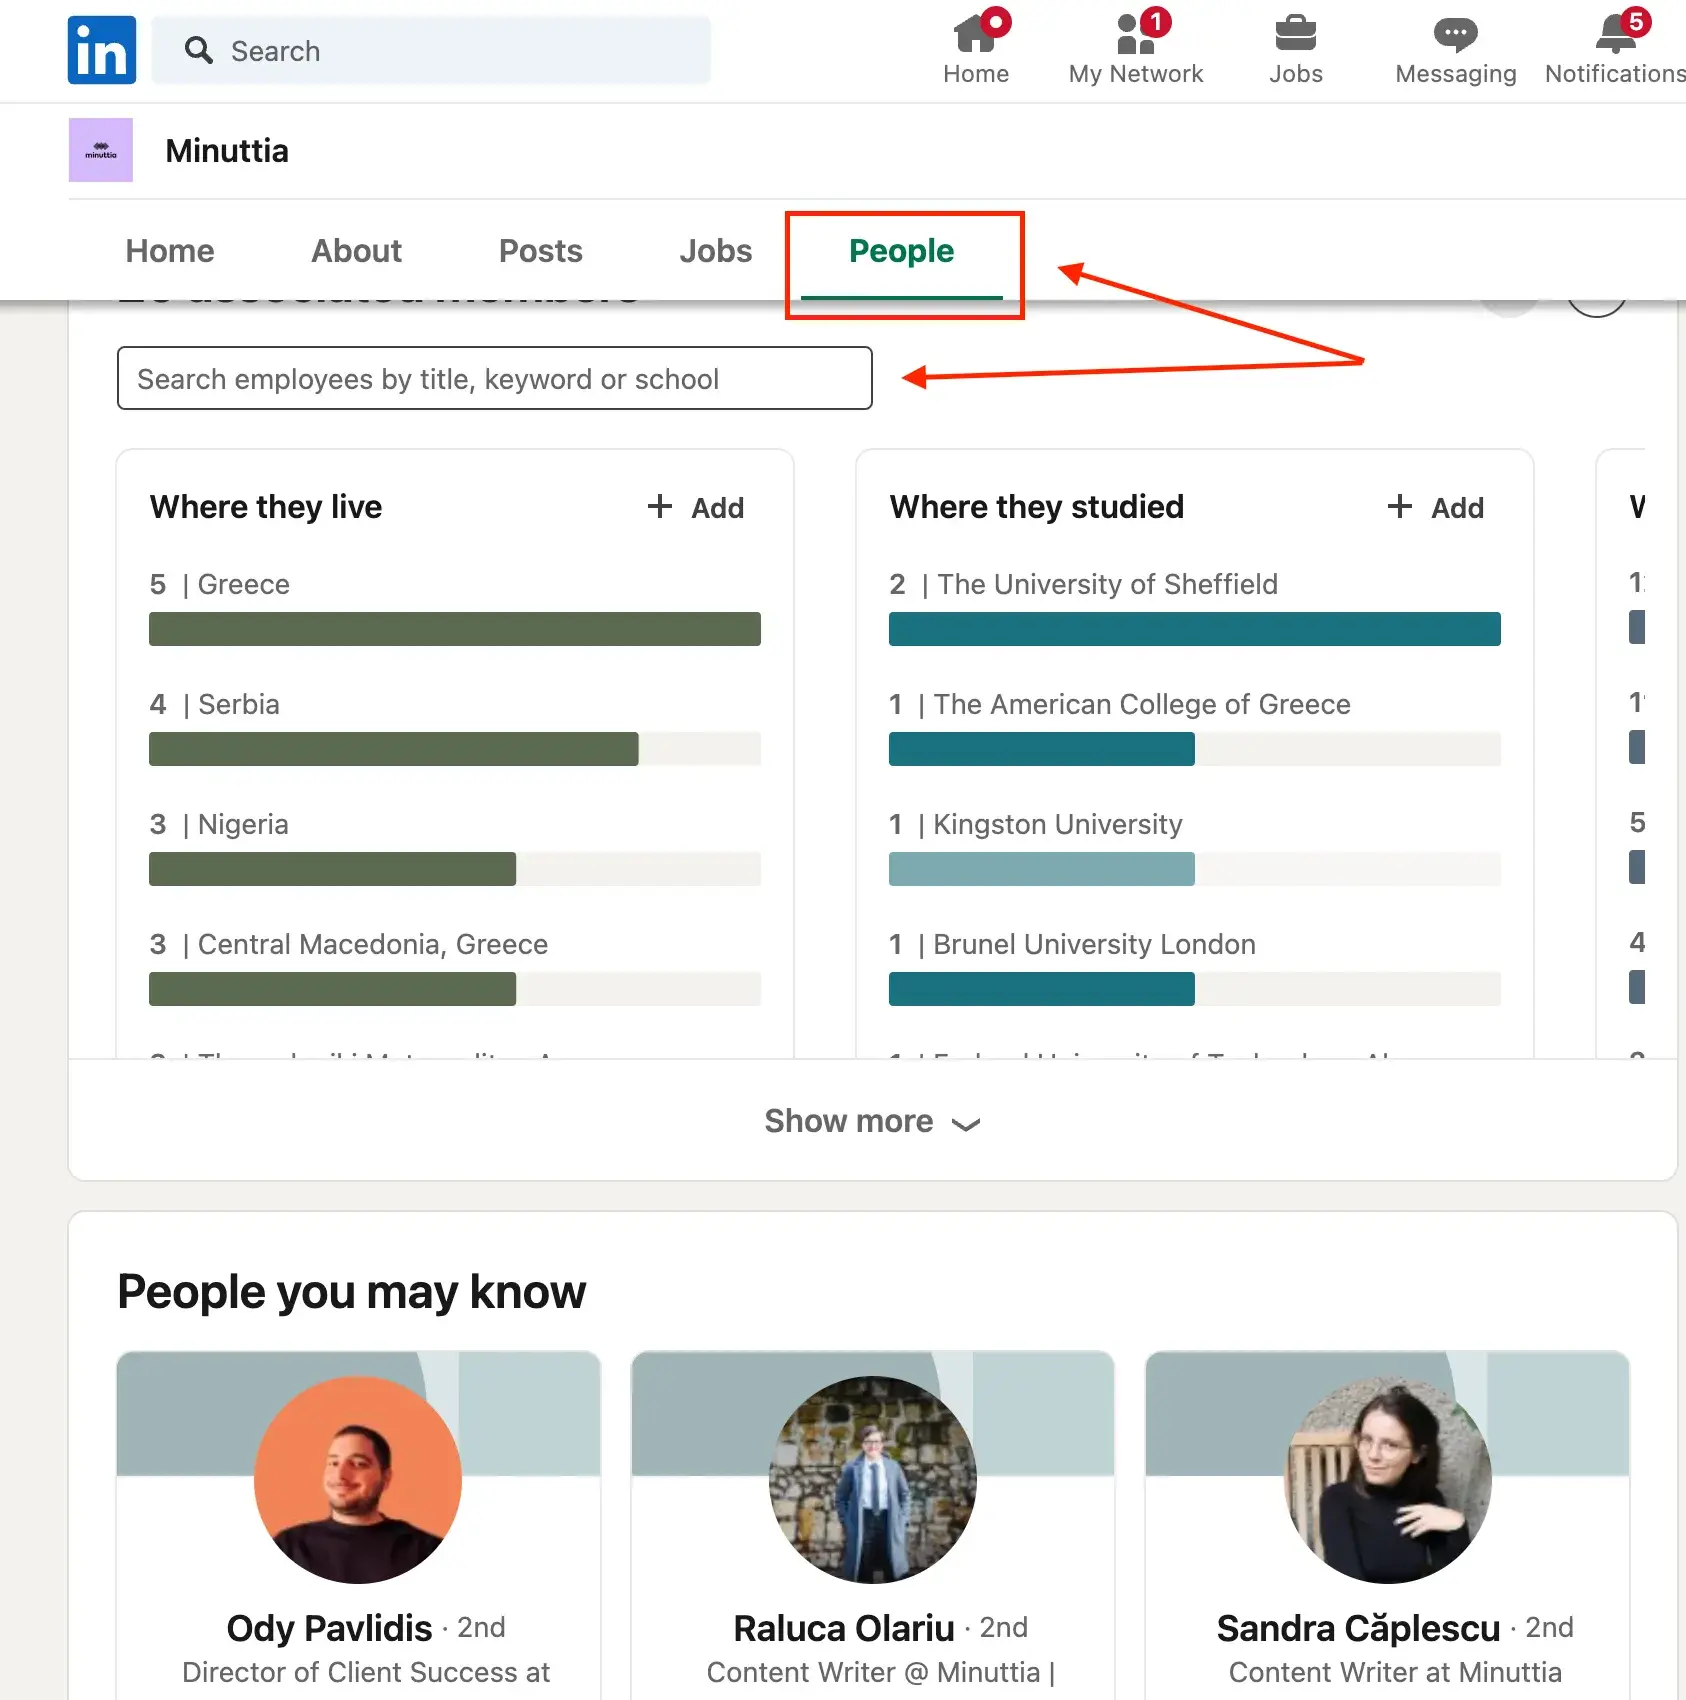Filter by the Greece bar

point(455,629)
